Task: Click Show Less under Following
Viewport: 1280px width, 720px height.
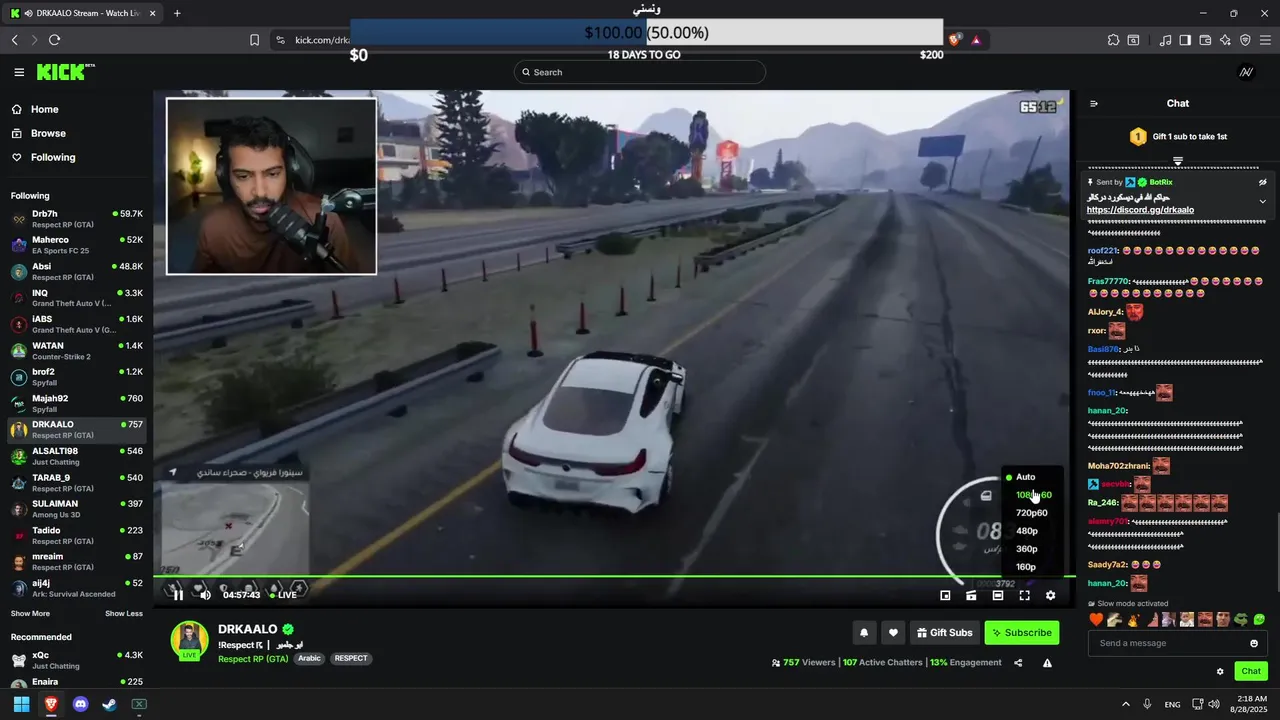Action: tap(124, 614)
